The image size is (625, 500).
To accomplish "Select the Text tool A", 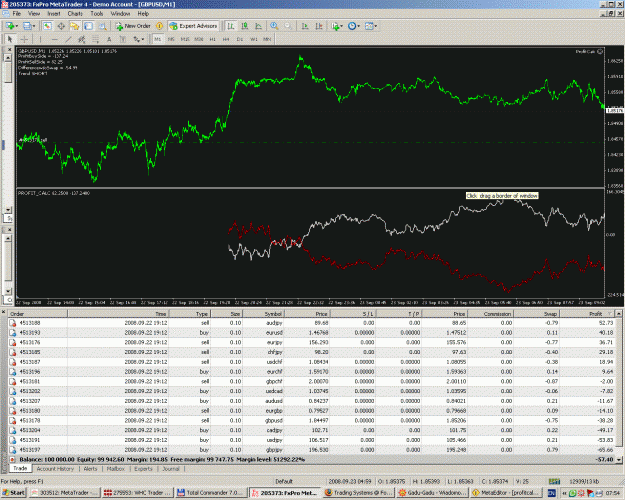I will pos(109,39).
